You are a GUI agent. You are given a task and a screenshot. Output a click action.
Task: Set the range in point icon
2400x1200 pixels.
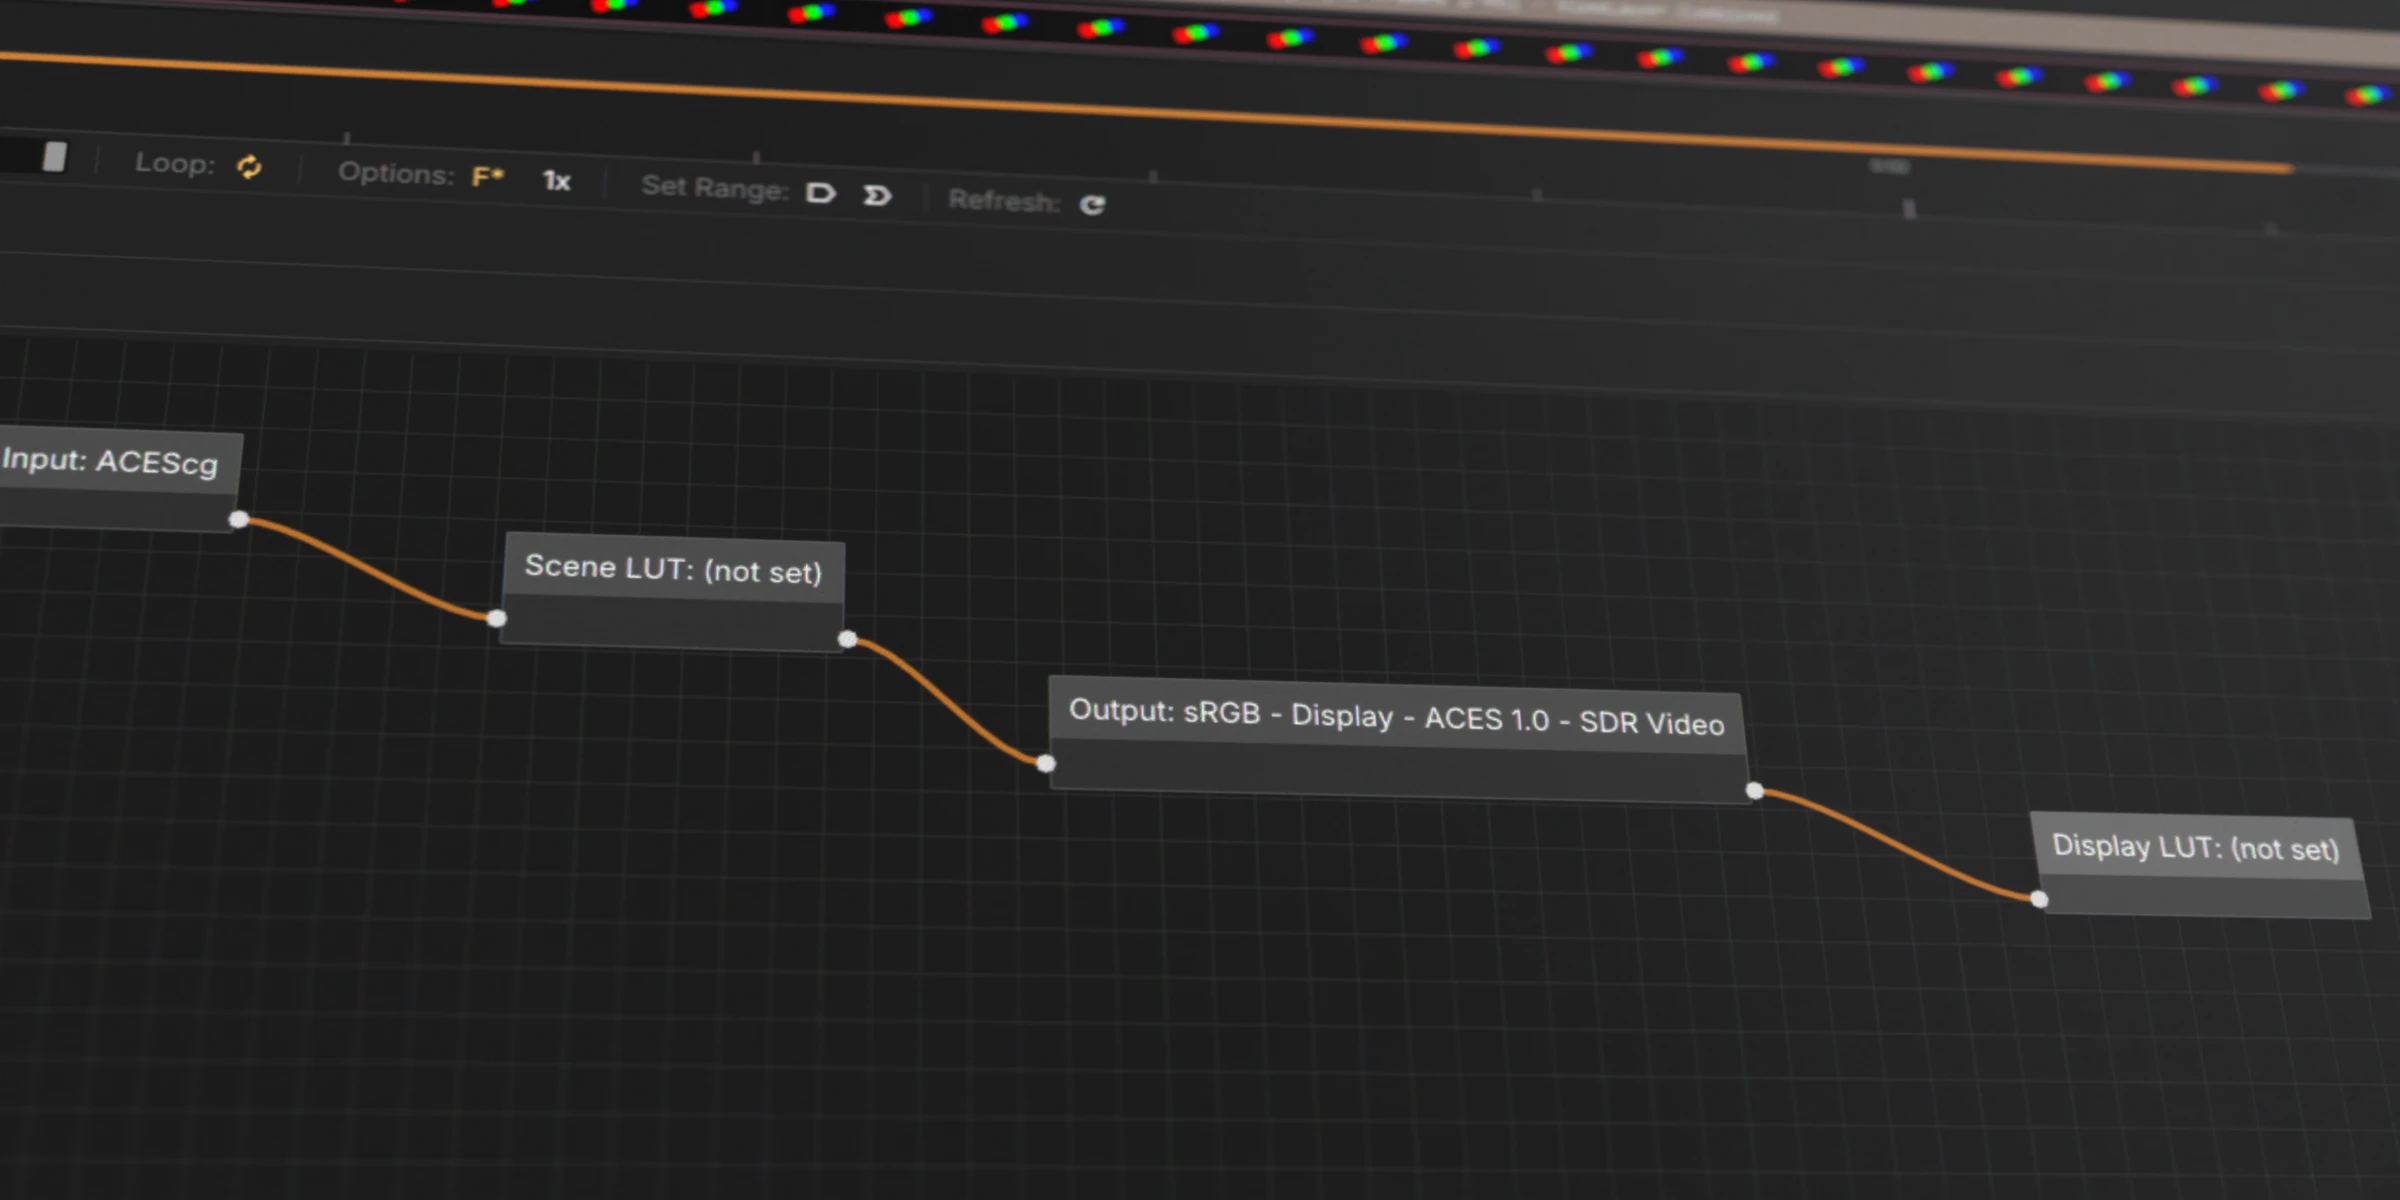tap(820, 193)
